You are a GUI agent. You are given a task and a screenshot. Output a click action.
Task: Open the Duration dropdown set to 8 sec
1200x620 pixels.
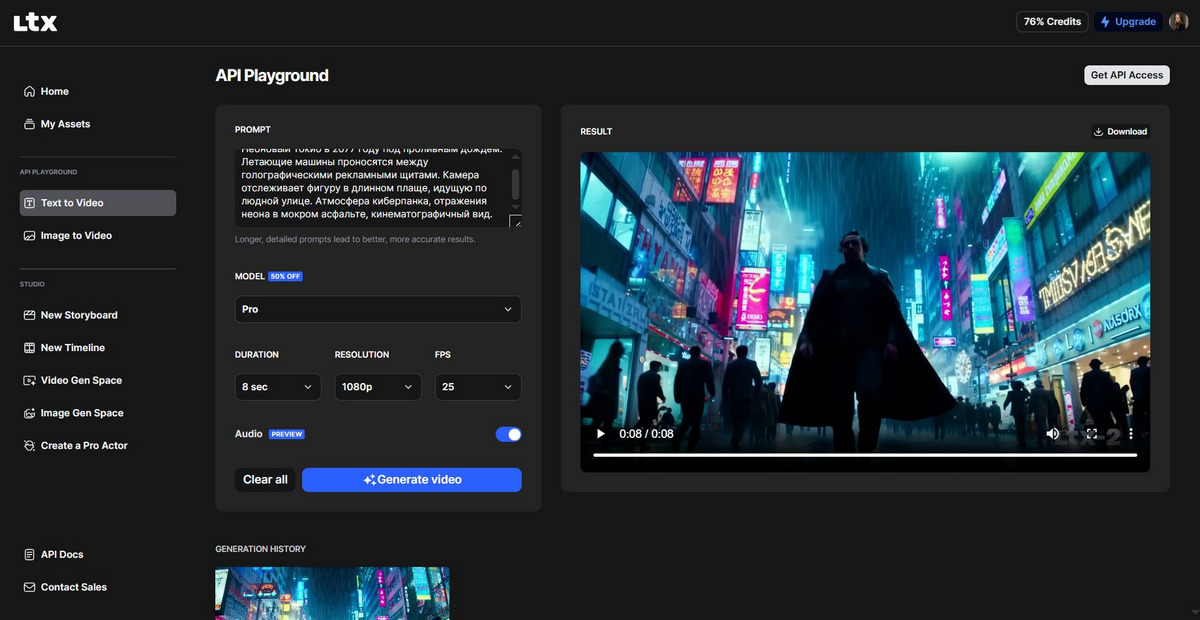click(x=278, y=387)
